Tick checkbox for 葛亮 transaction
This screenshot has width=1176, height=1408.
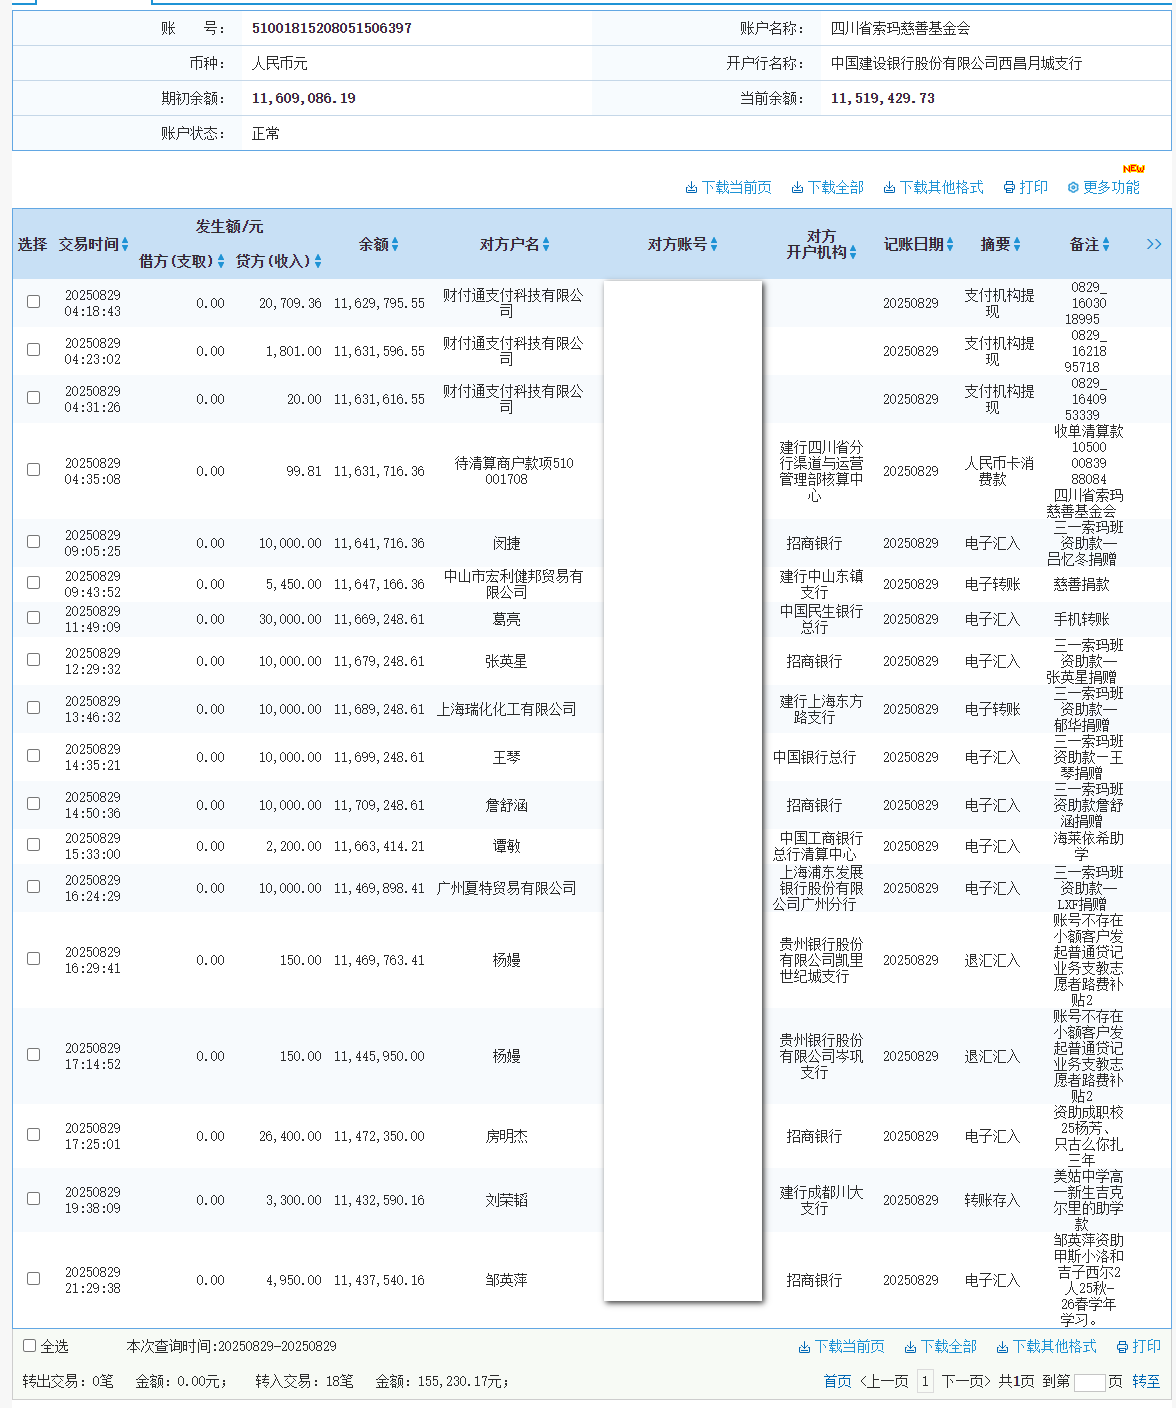click(34, 618)
